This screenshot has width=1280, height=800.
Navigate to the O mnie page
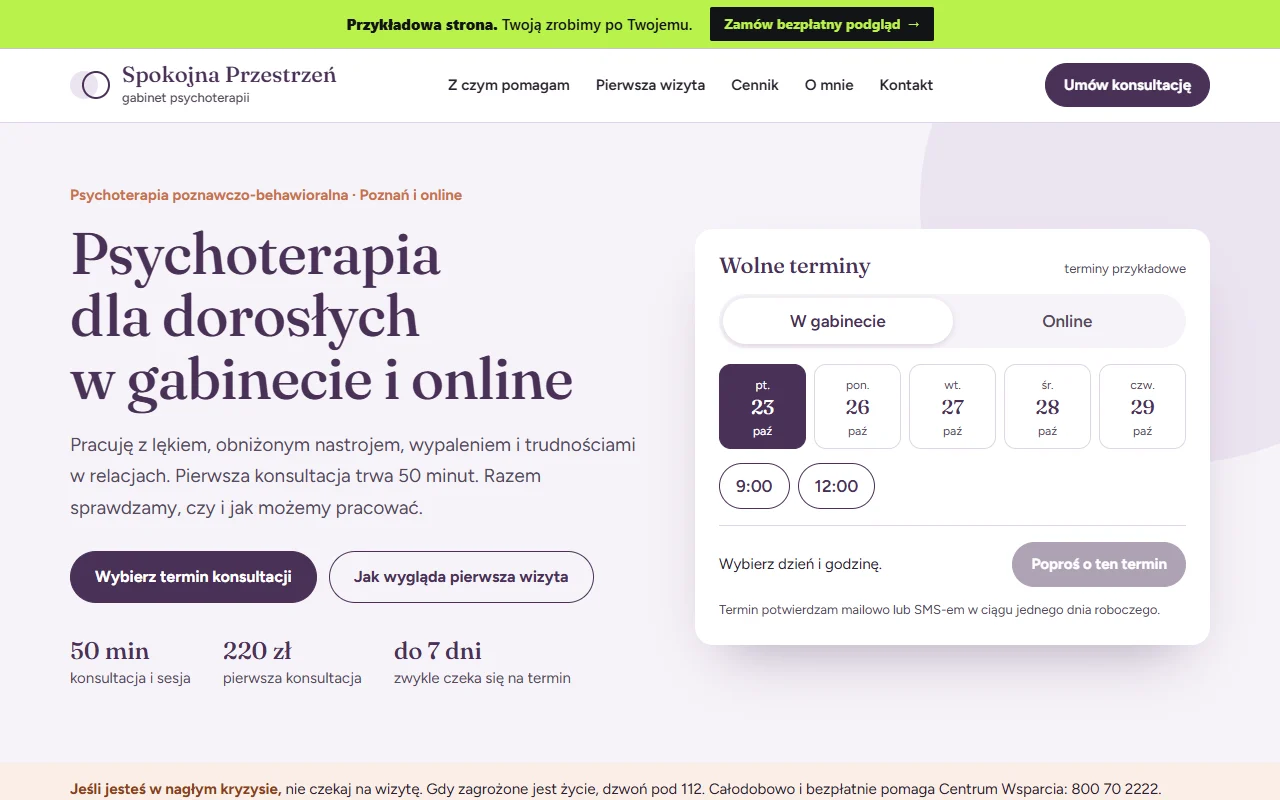829,85
